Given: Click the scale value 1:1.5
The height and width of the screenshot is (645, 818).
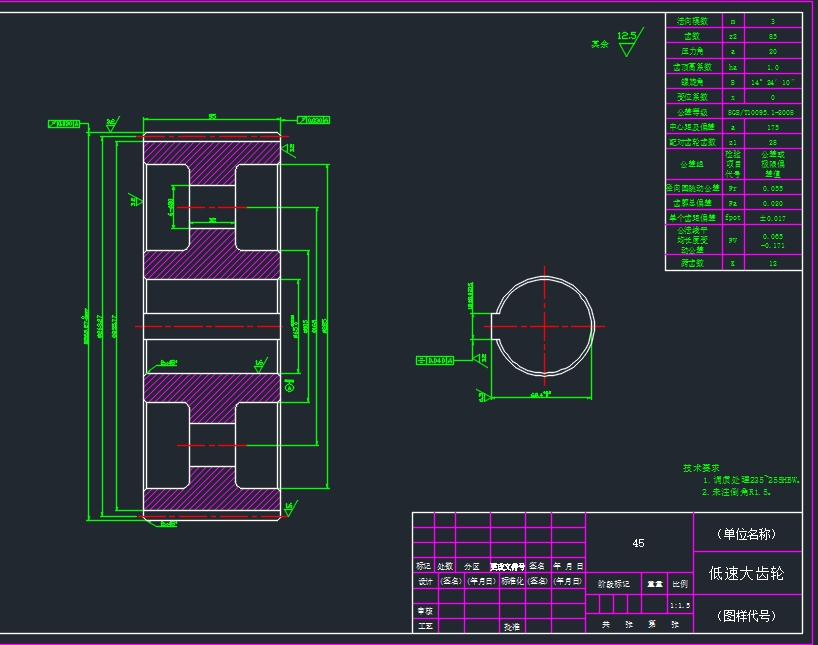Looking at the screenshot, I should (x=680, y=605).
